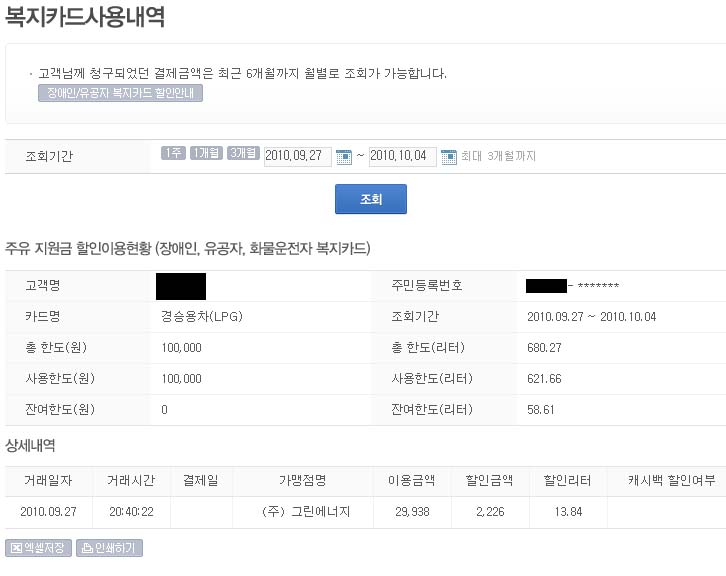Viewport: 726px width, 576px height.
Task: Focus the end date field 2010.10.04
Action: pyautogui.click(x=402, y=157)
